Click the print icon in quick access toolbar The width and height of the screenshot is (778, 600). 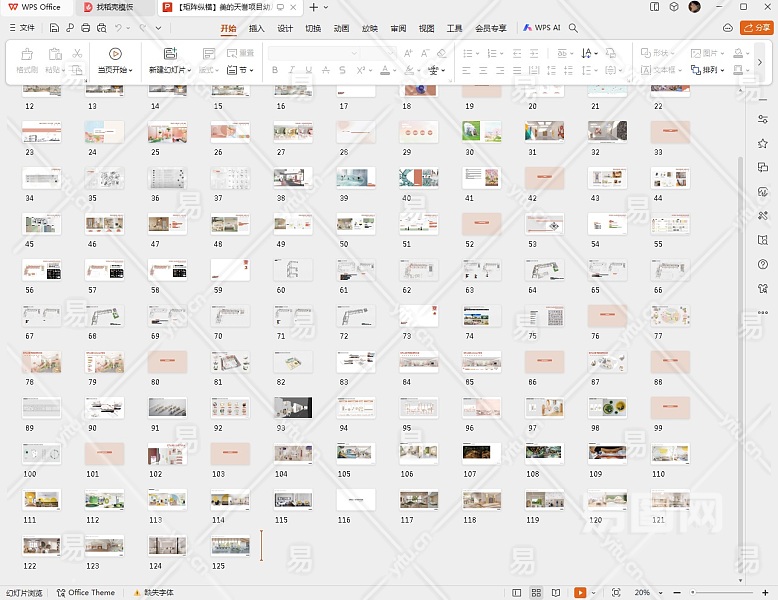86,28
